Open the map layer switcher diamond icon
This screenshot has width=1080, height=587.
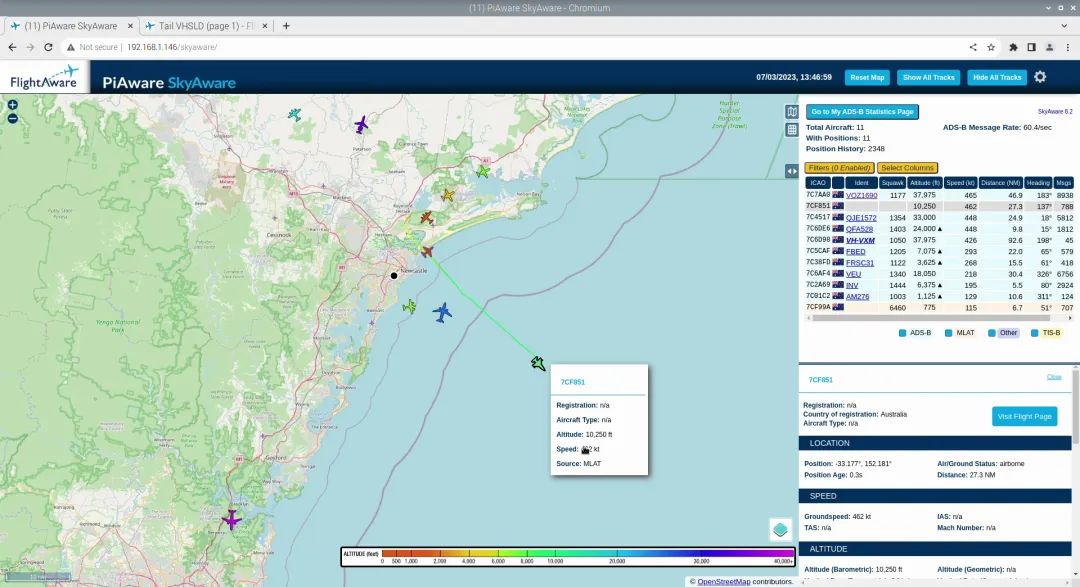pyautogui.click(x=780, y=529)
